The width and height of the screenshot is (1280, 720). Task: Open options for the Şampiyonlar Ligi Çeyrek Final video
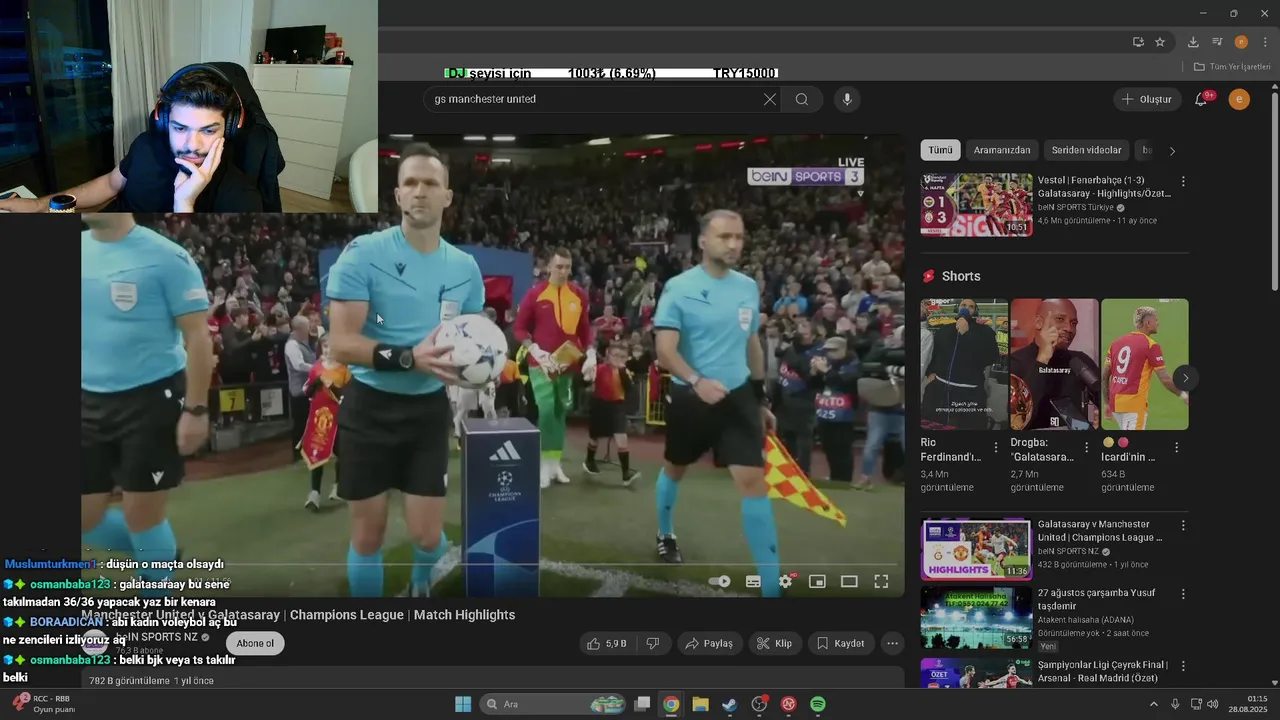pos(1183,666)
